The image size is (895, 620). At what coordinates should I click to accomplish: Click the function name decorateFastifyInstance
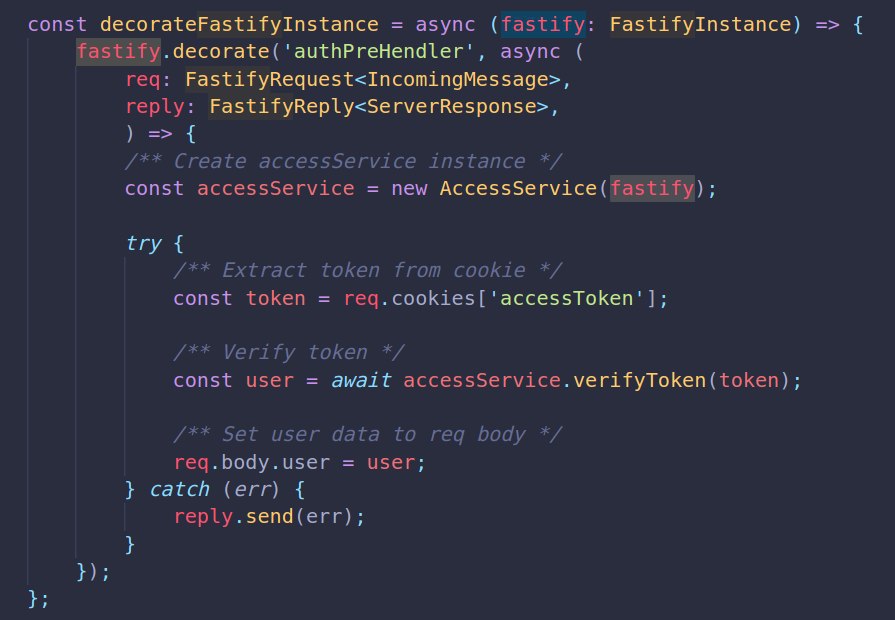tap(239, 25)
